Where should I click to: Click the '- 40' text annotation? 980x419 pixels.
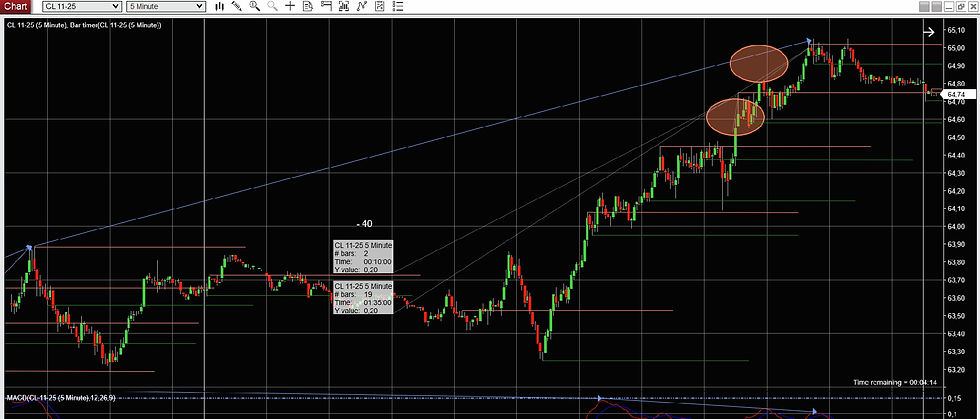365,224
